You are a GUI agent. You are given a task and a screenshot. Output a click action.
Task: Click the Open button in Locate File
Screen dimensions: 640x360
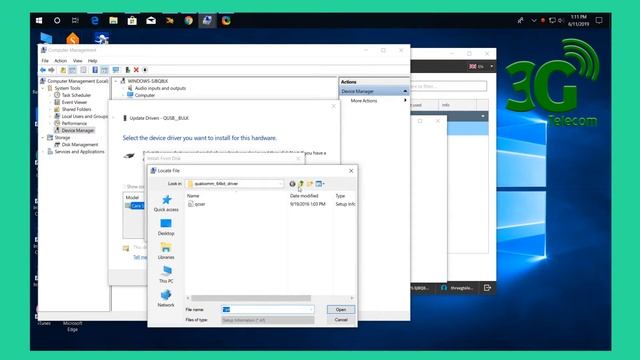pos(341,310)
